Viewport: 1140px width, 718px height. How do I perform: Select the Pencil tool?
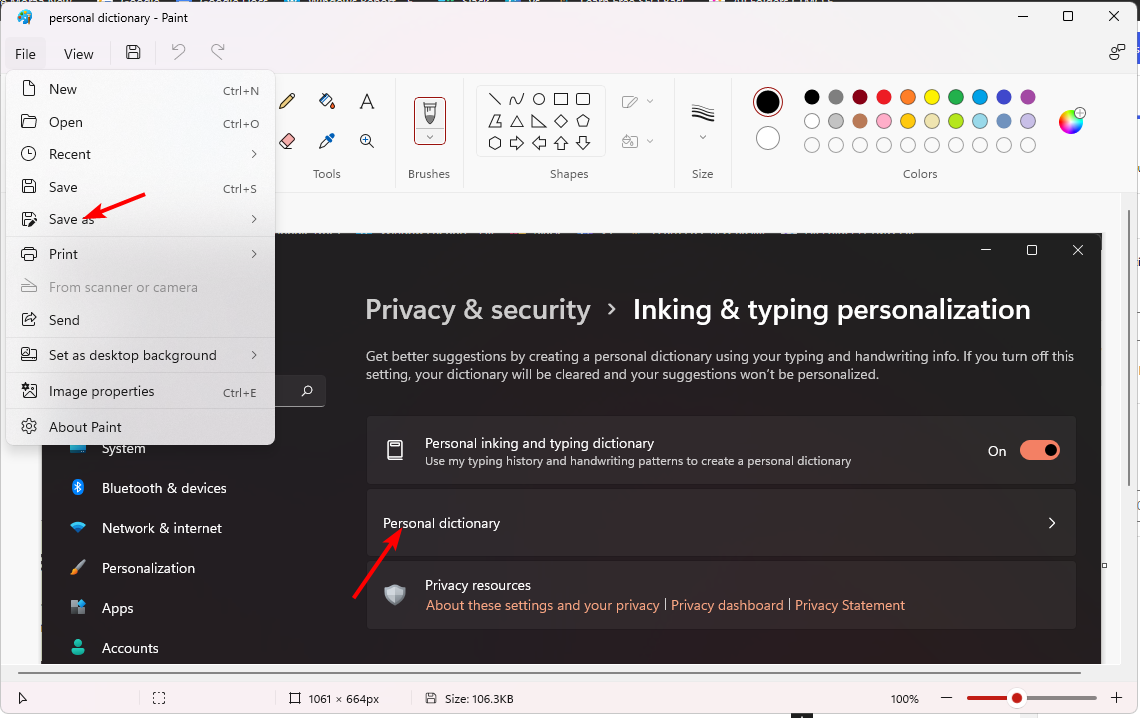287,101
